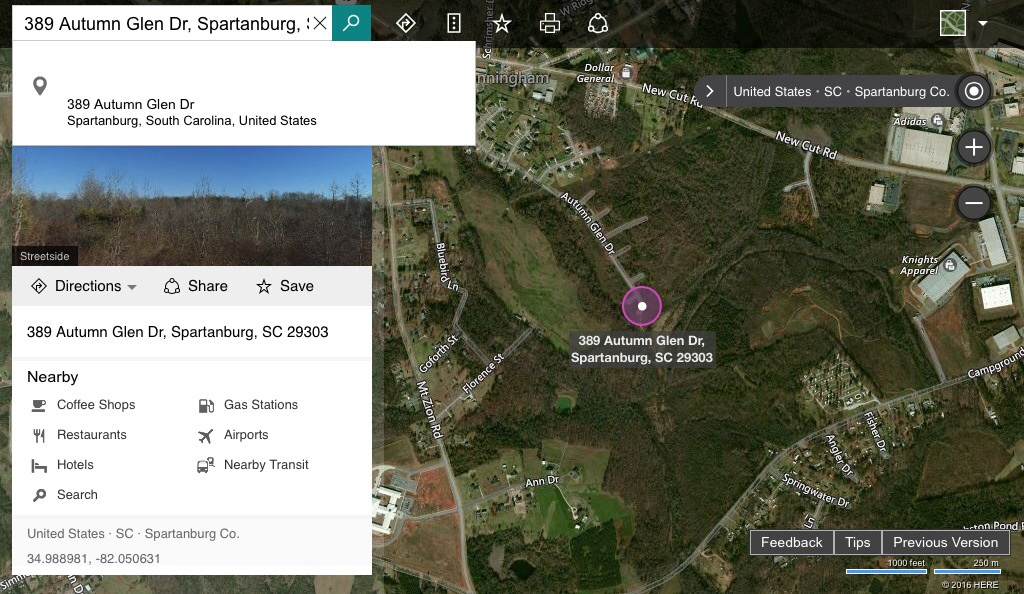
Task: Open the directions icon in top toolbar
Action: point(406,23)
